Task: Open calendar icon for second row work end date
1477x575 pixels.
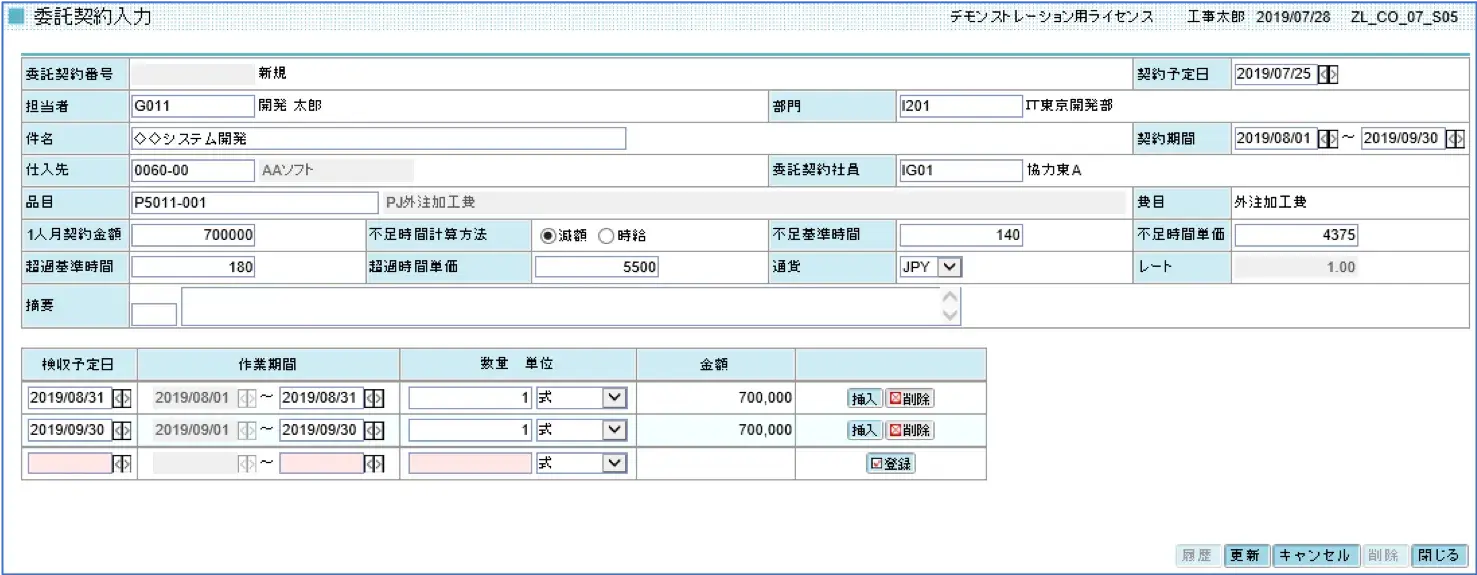Action: [374, 430]
